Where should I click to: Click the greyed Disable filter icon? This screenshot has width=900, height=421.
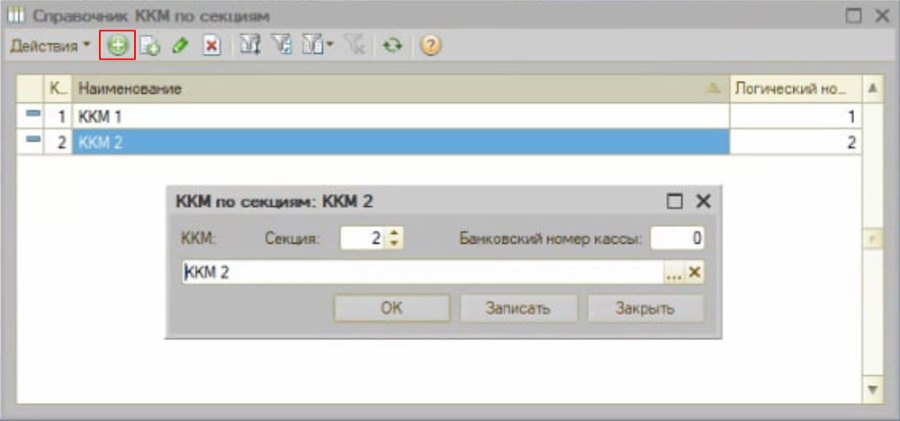pos(354,46)
